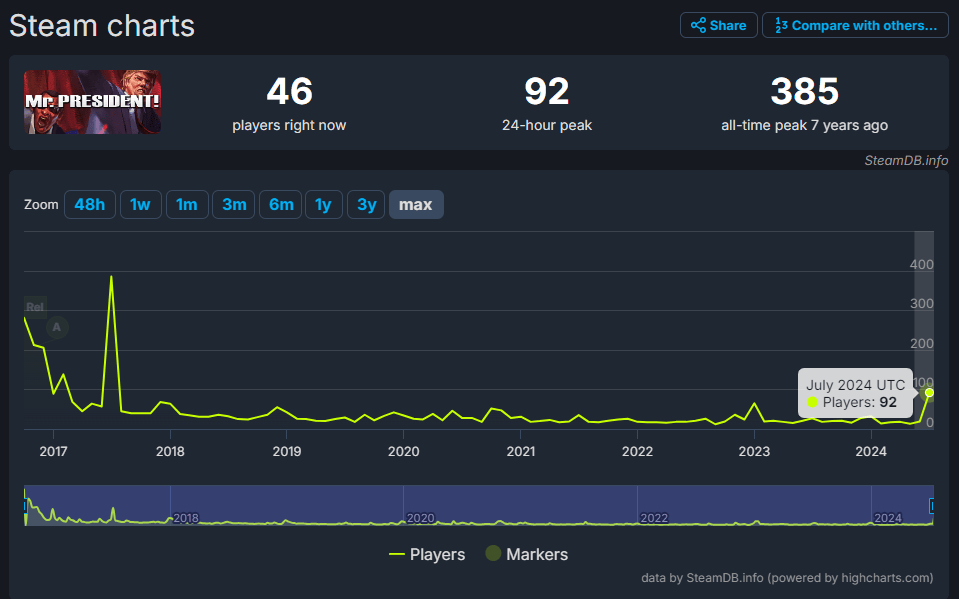Click the A marker on the chart
Image resolution: width=959 pixels, height=599 pixels.
(57, 326)
